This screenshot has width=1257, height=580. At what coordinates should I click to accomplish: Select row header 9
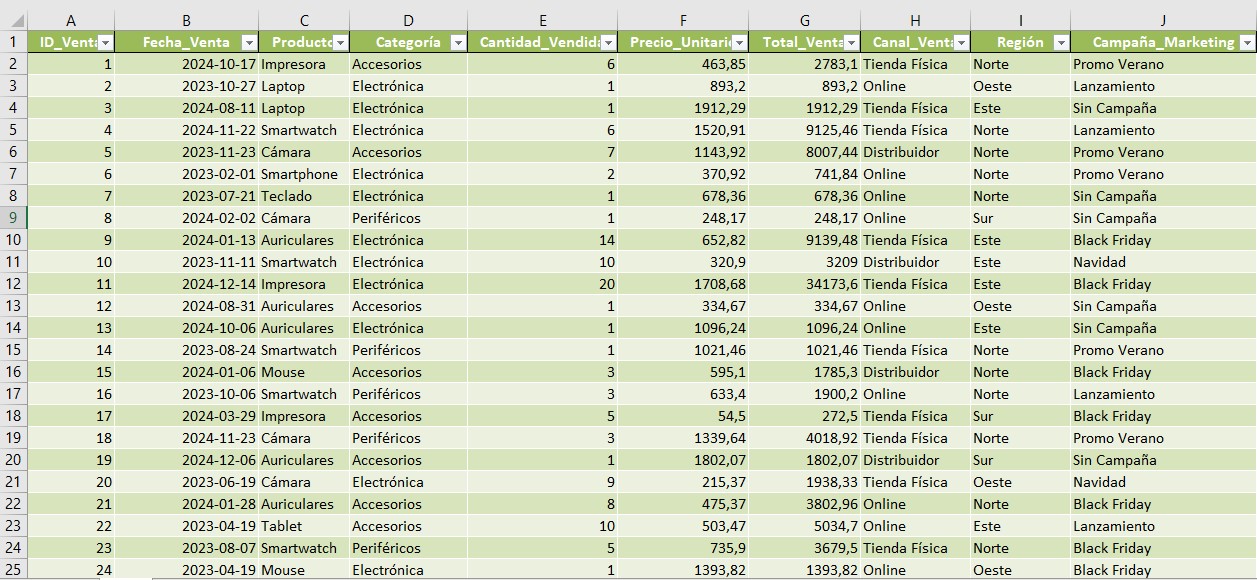tap(13, 218)
